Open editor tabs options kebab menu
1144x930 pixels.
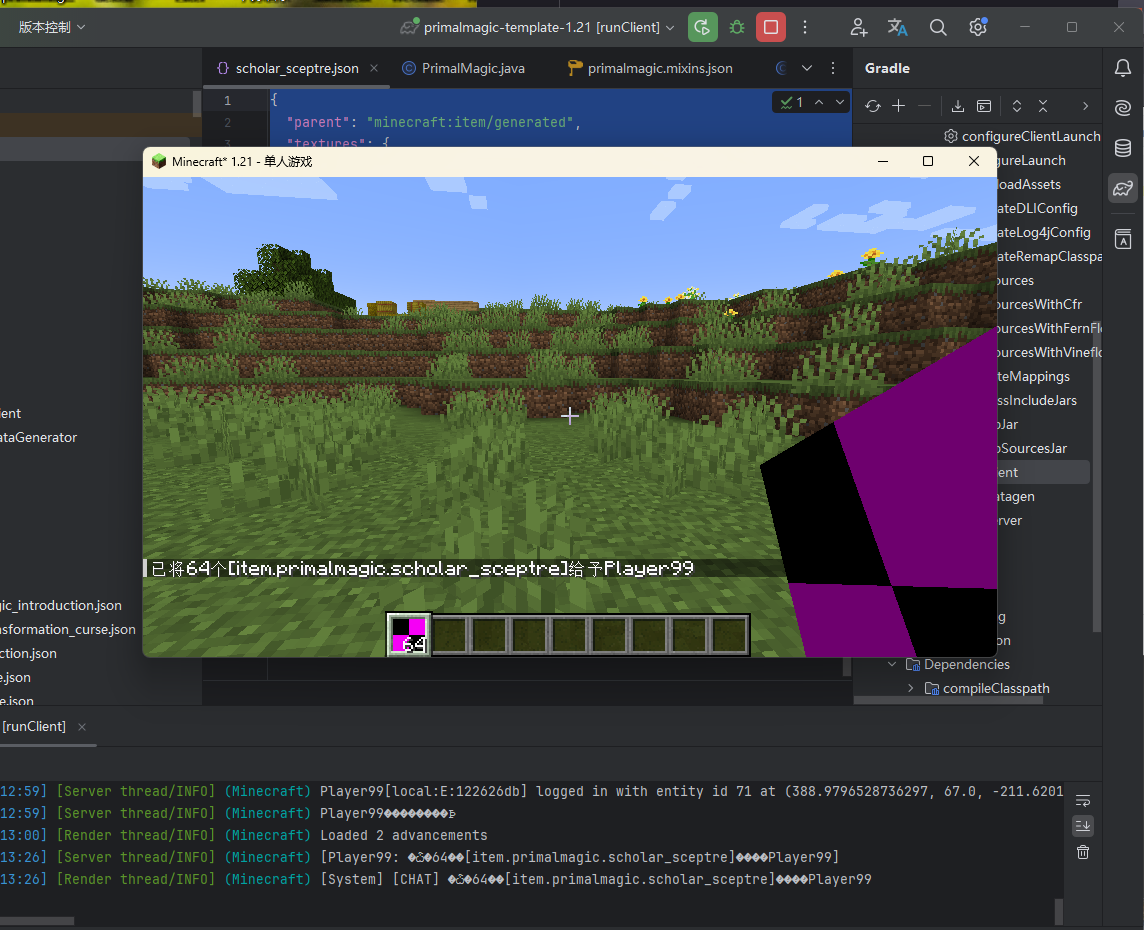833,69
